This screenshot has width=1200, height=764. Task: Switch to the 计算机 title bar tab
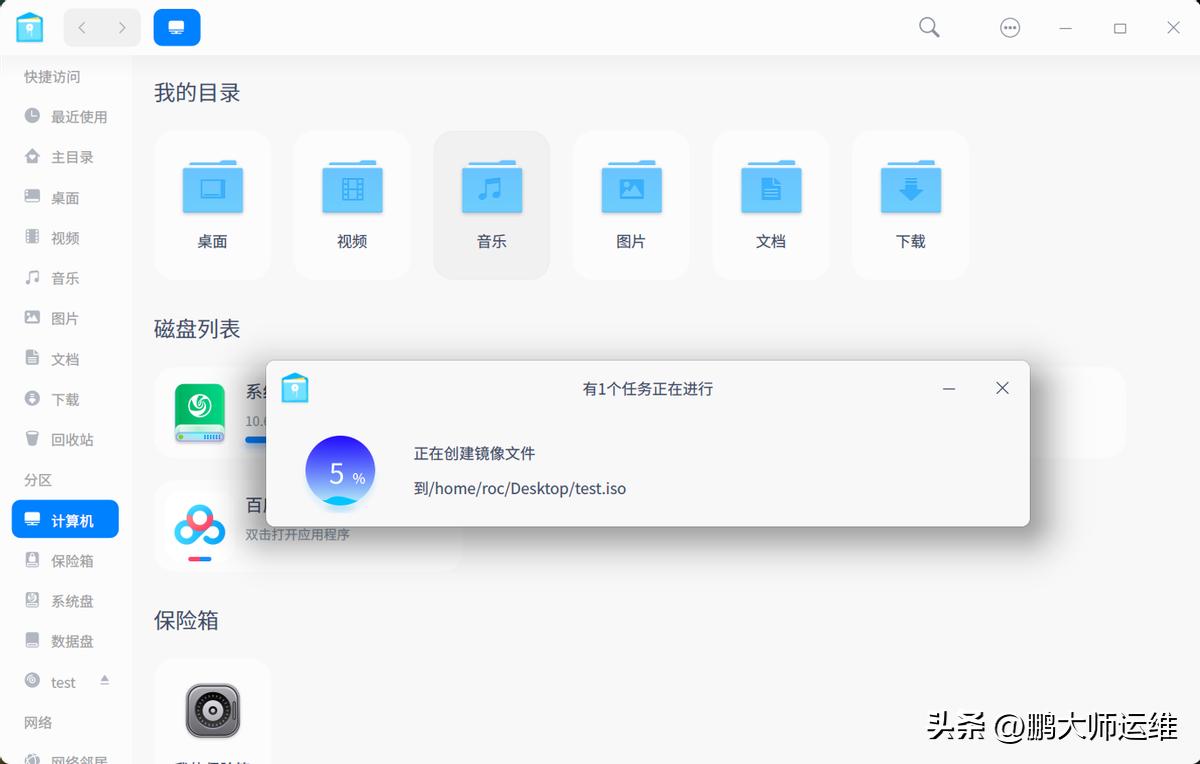point(176,27)
